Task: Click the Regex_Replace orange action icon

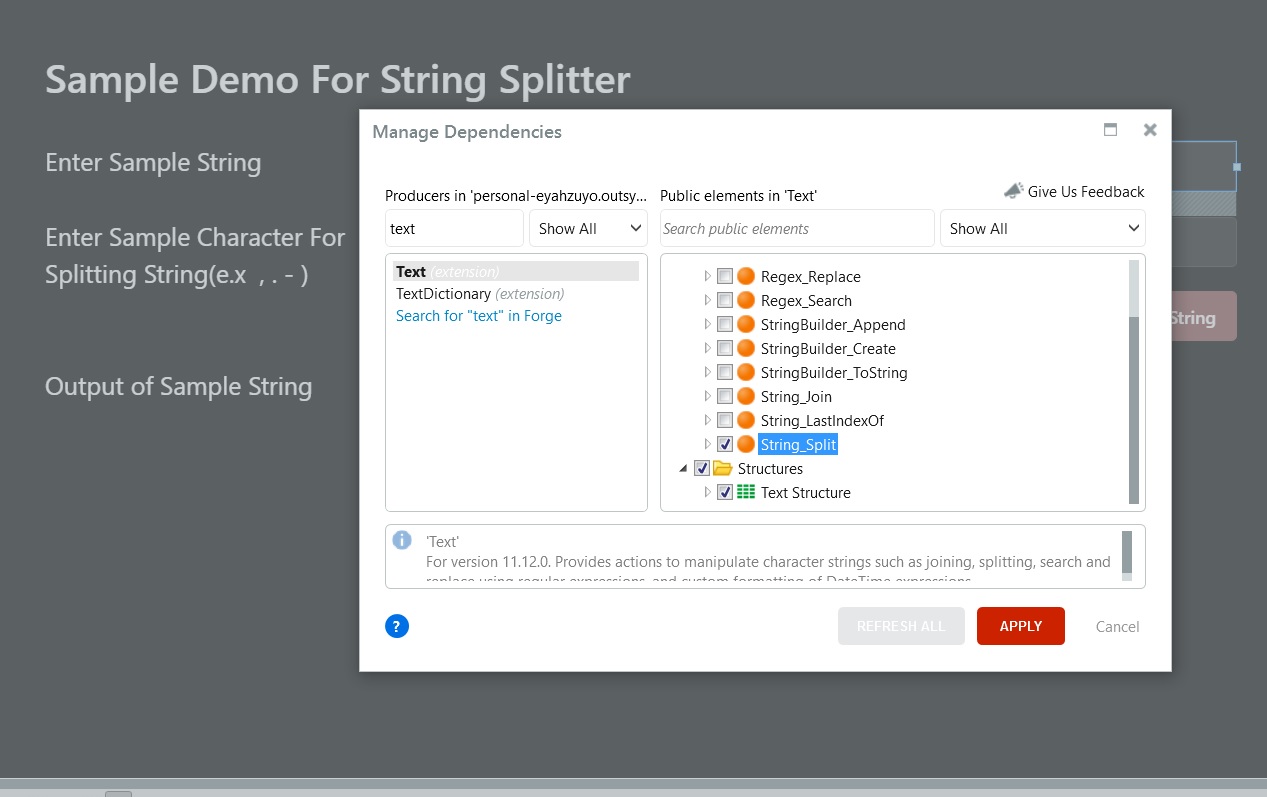Action: 746,276
